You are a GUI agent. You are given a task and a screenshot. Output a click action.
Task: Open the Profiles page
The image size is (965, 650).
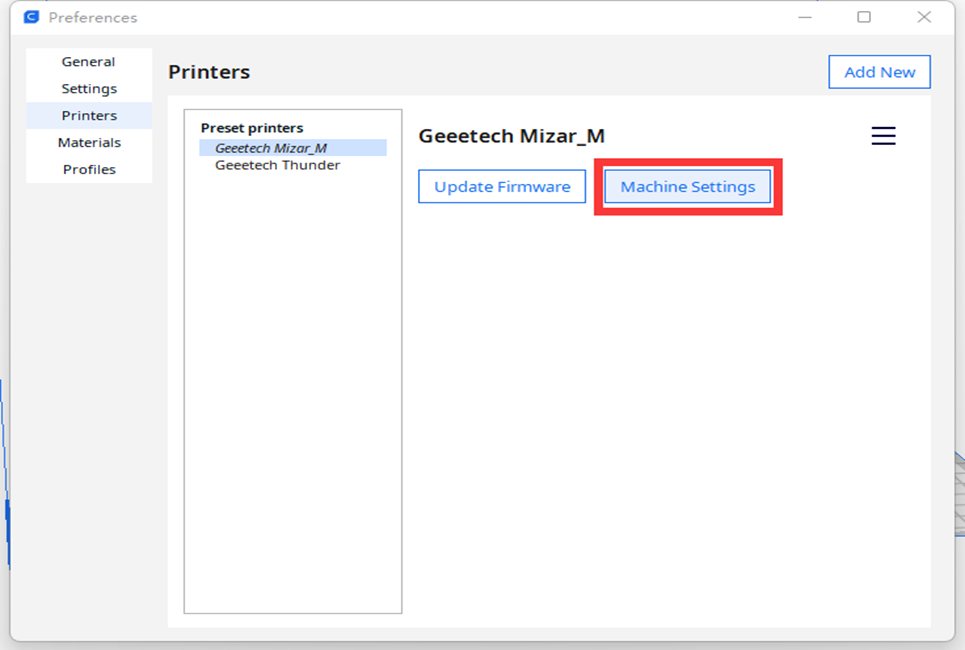(x=89, y=169)
